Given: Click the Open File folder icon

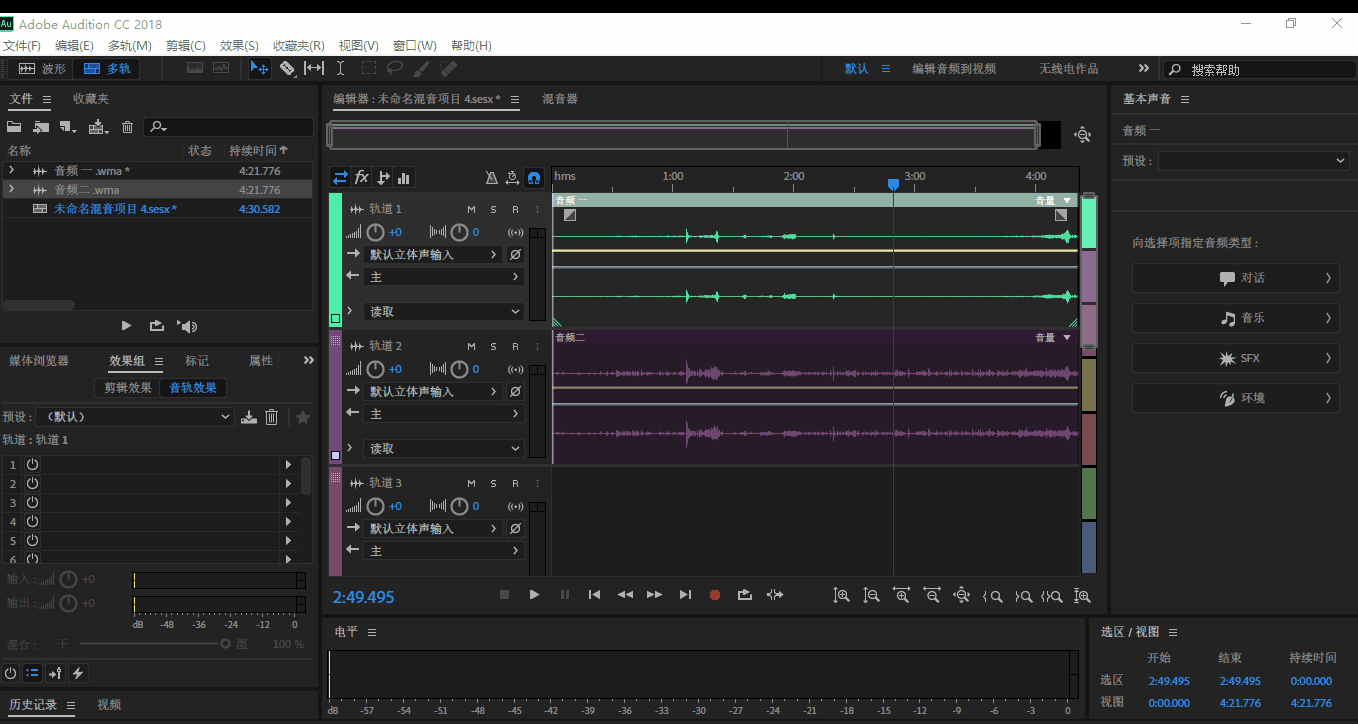Looking at the screenshot, I should point(14,127).
